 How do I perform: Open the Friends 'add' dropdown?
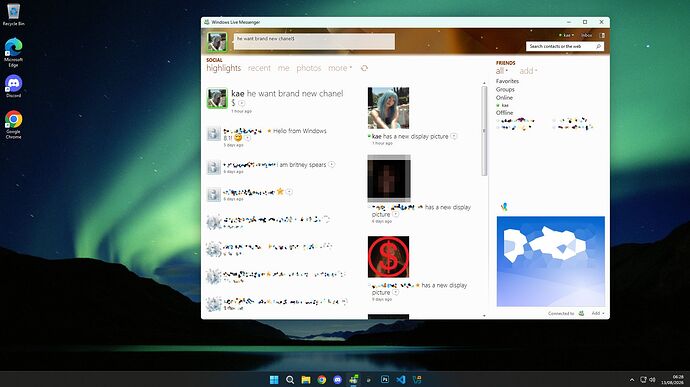click(528, 71)
